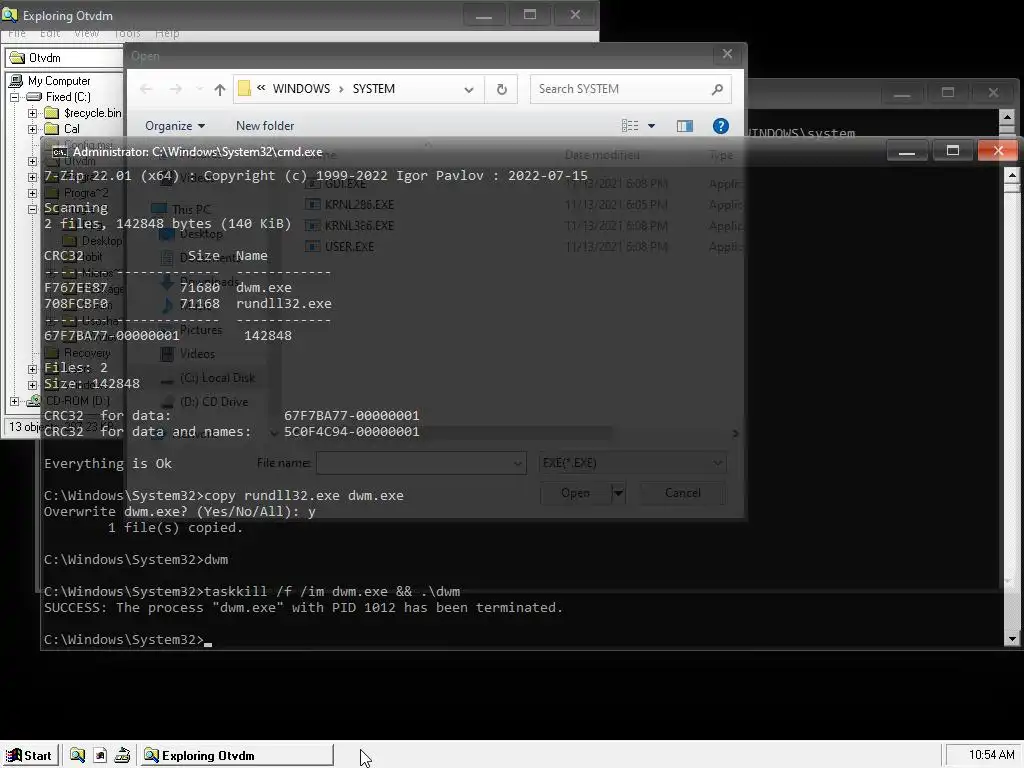Open the Otvdm folder dropdown in explorer
1024x768 pixels.
65,57
